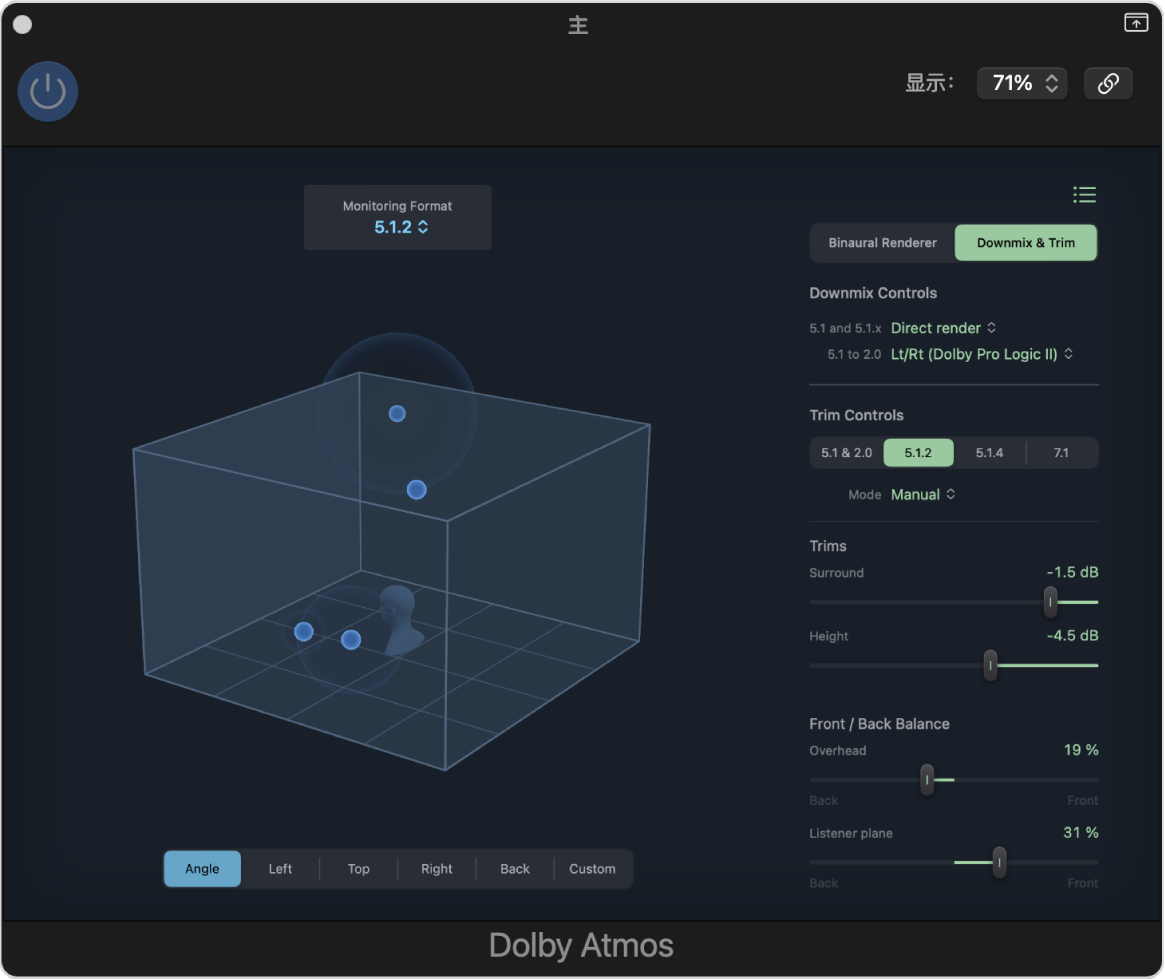Click the Listener plane value 31 %
This screenshot has width=1165, height=979.
tap(1080, 833)
